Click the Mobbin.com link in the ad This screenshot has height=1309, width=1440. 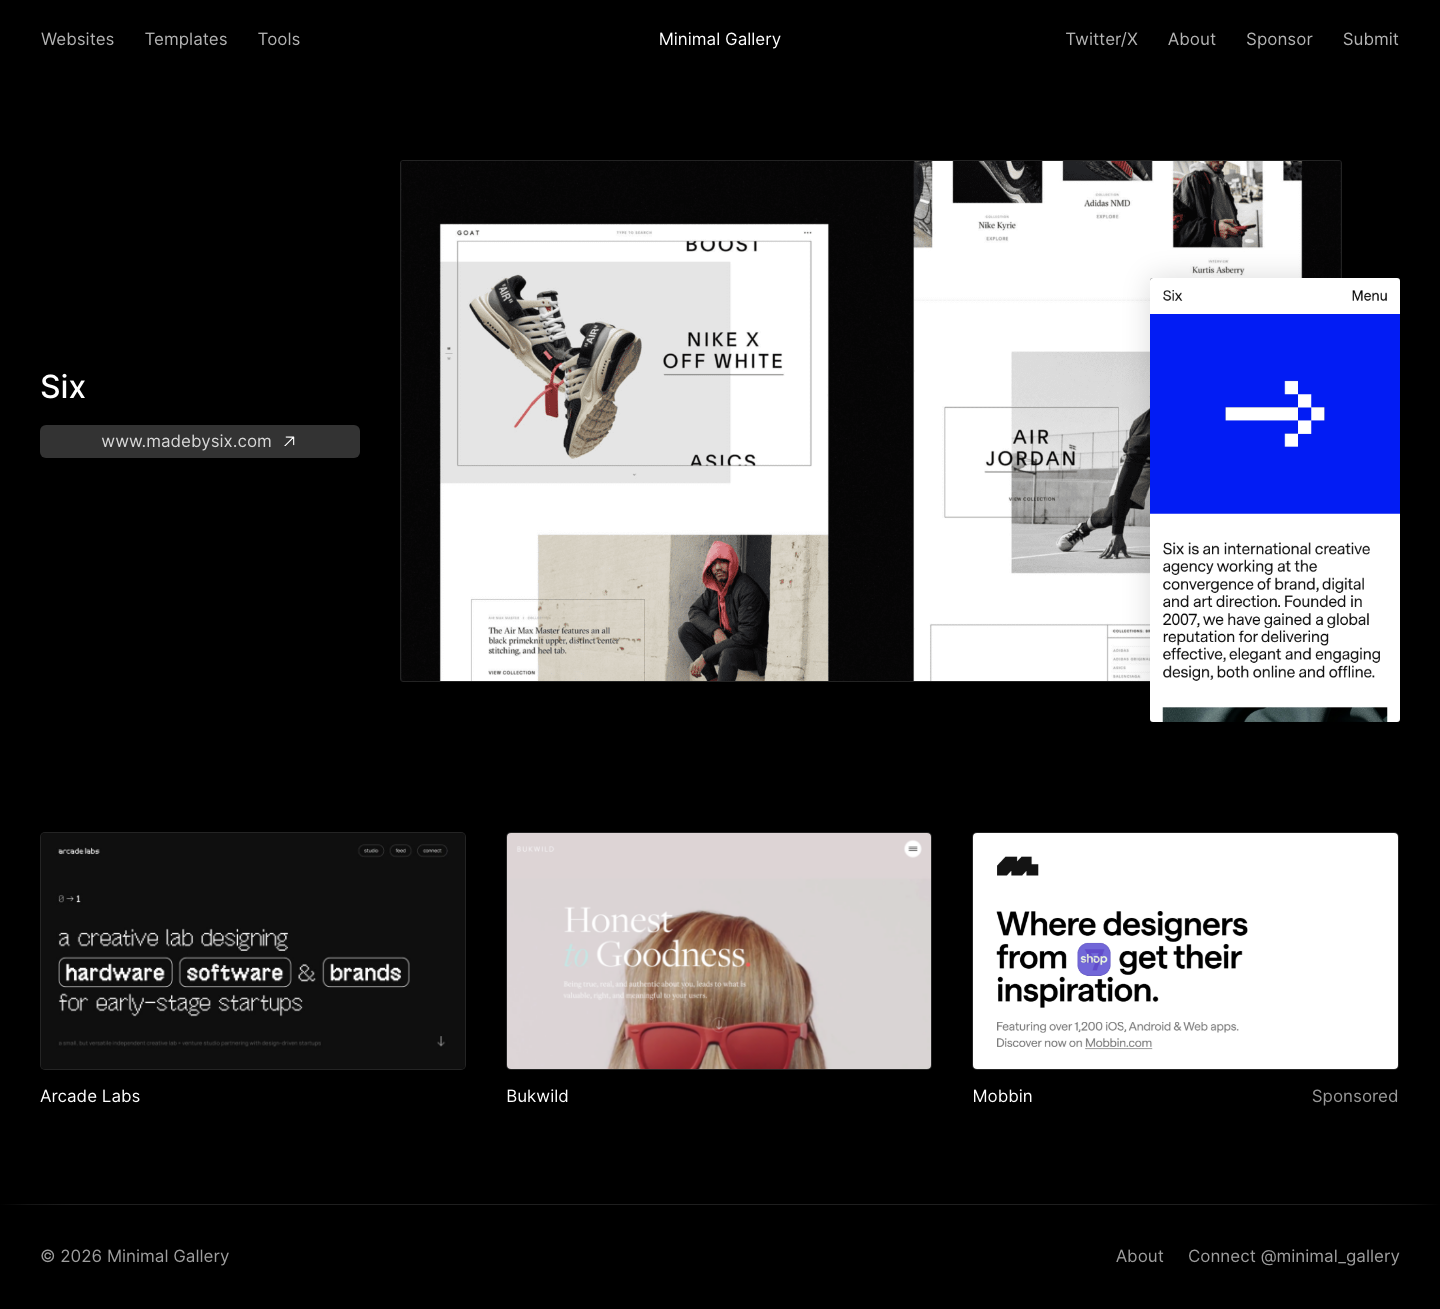(1118, 1043)
